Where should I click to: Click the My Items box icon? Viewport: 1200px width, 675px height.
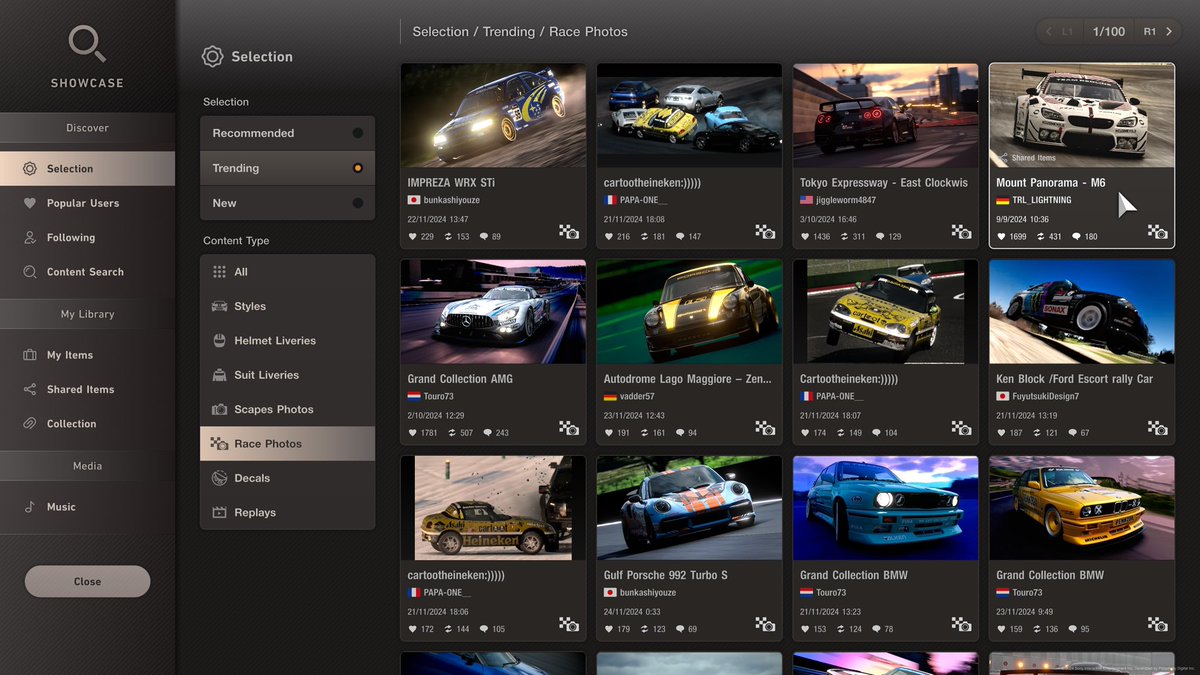[29, 355]
